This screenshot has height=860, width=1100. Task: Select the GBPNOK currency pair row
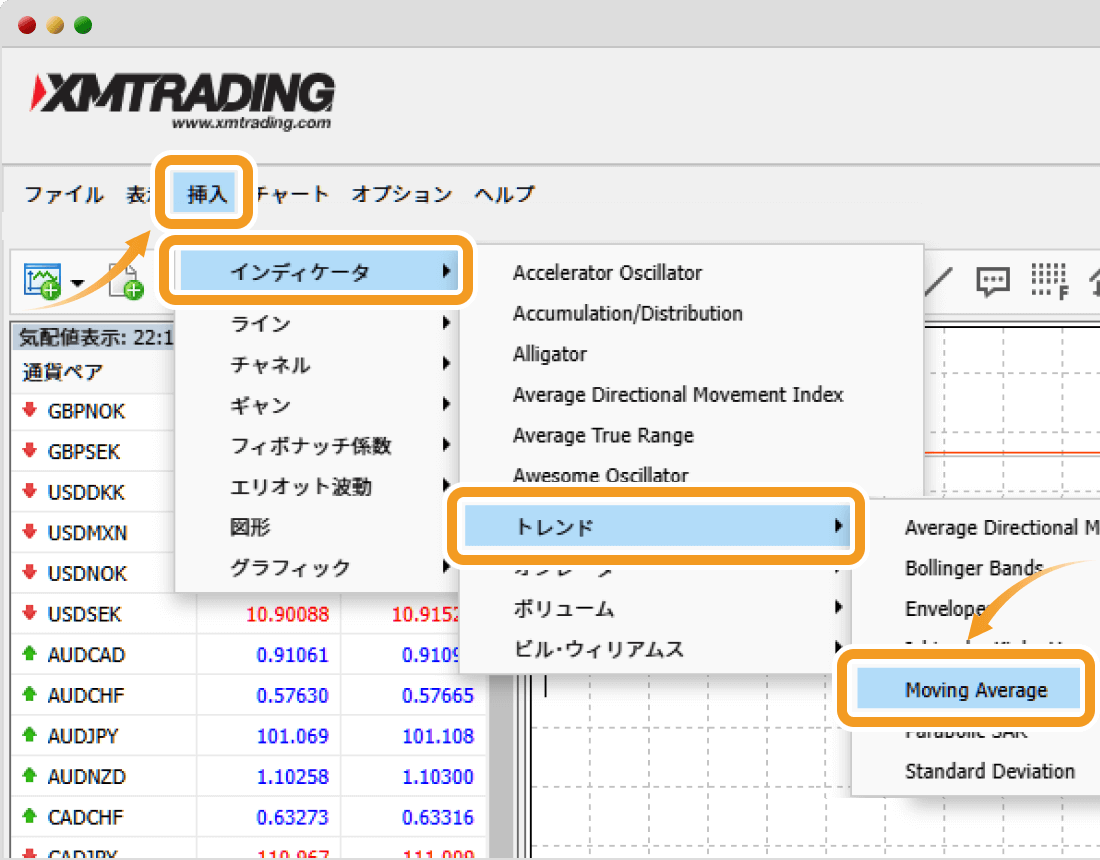tap(93, 411)
